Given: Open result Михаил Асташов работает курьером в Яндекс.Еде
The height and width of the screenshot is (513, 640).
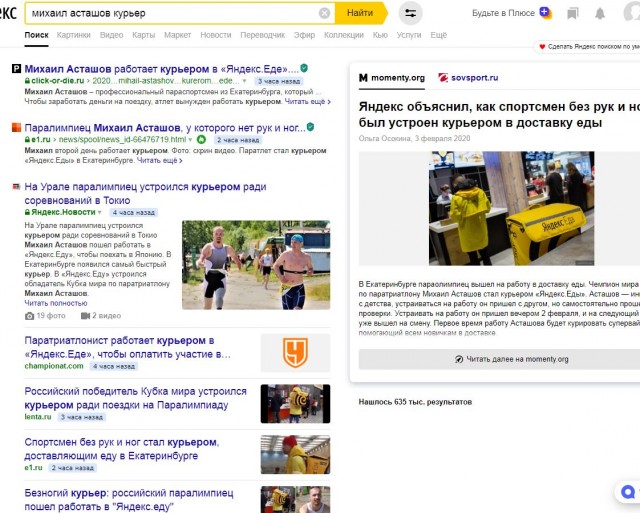Looking at the screenshot, I should point(162,69).
